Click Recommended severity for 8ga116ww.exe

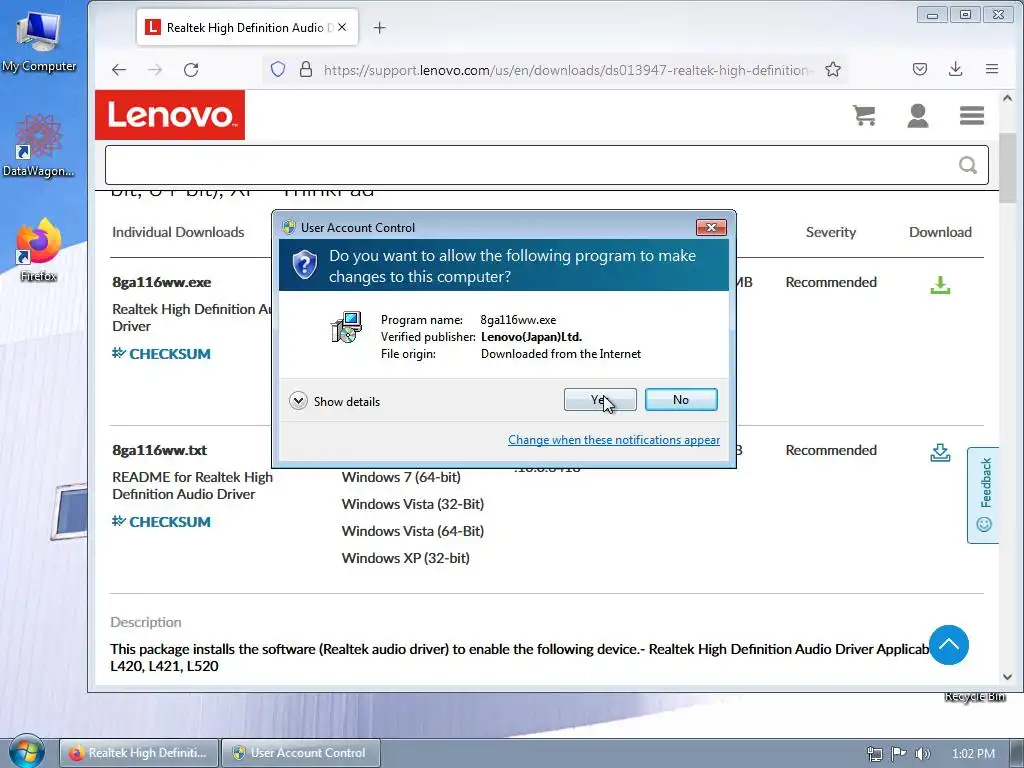(x=831, y=282)
